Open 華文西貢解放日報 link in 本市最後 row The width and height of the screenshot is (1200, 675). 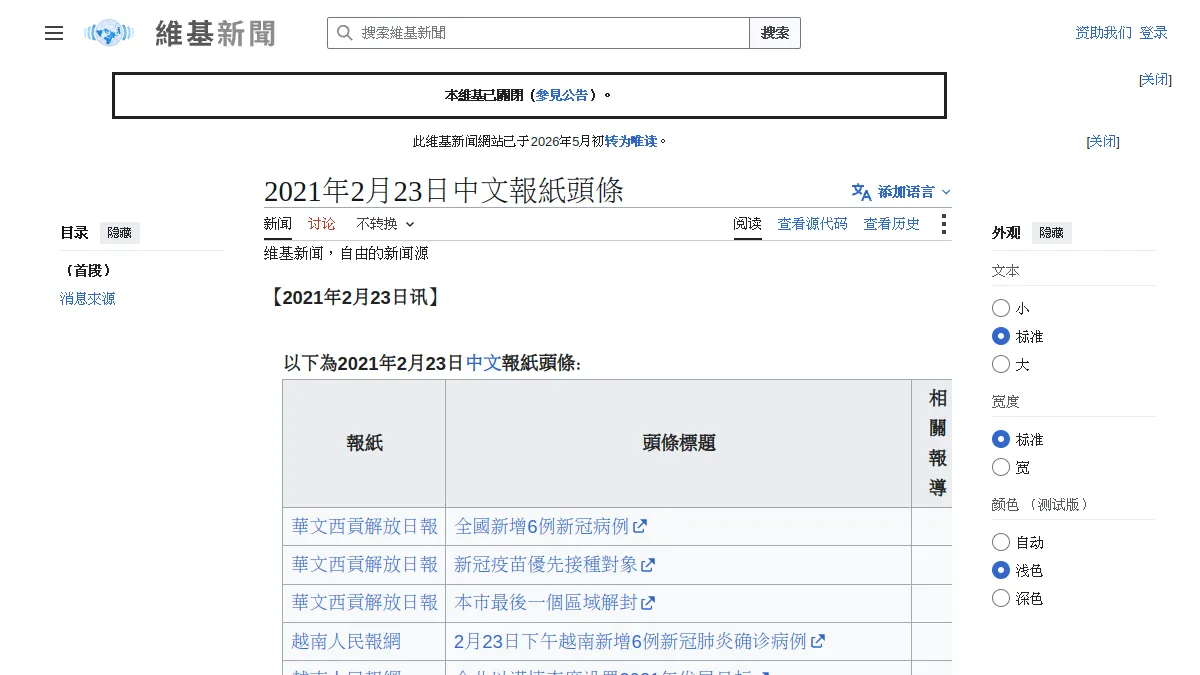(x=365, y=603)
